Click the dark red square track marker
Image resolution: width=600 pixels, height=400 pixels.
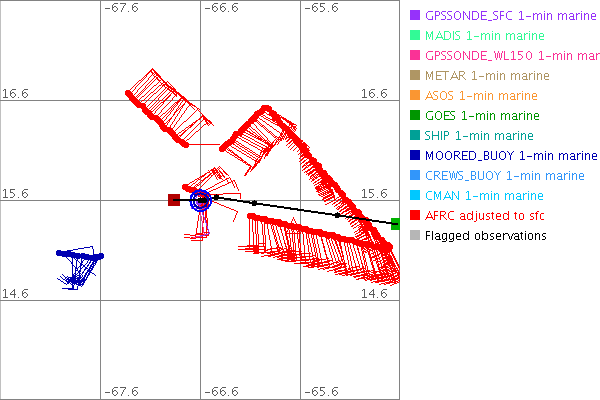click(174, 200)
